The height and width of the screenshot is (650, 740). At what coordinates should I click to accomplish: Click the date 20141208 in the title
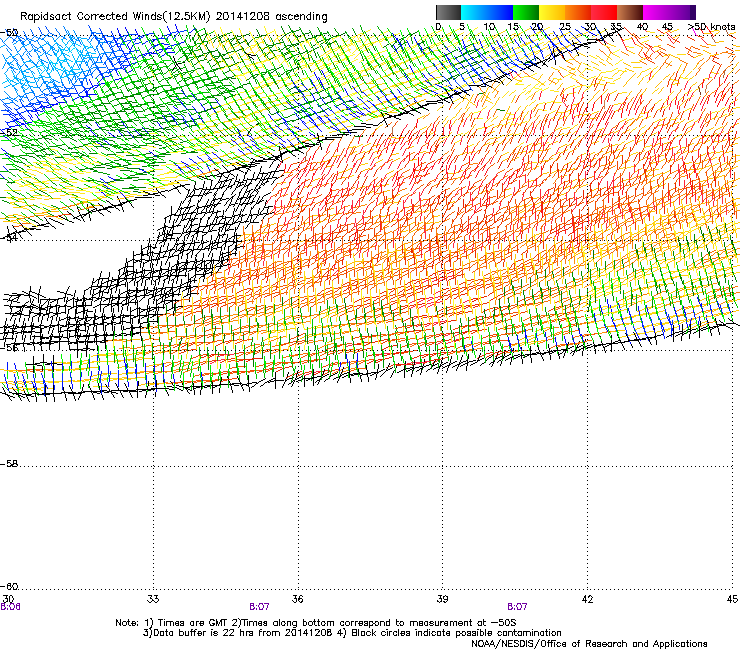pyautogui.click(x=243, y=16)
